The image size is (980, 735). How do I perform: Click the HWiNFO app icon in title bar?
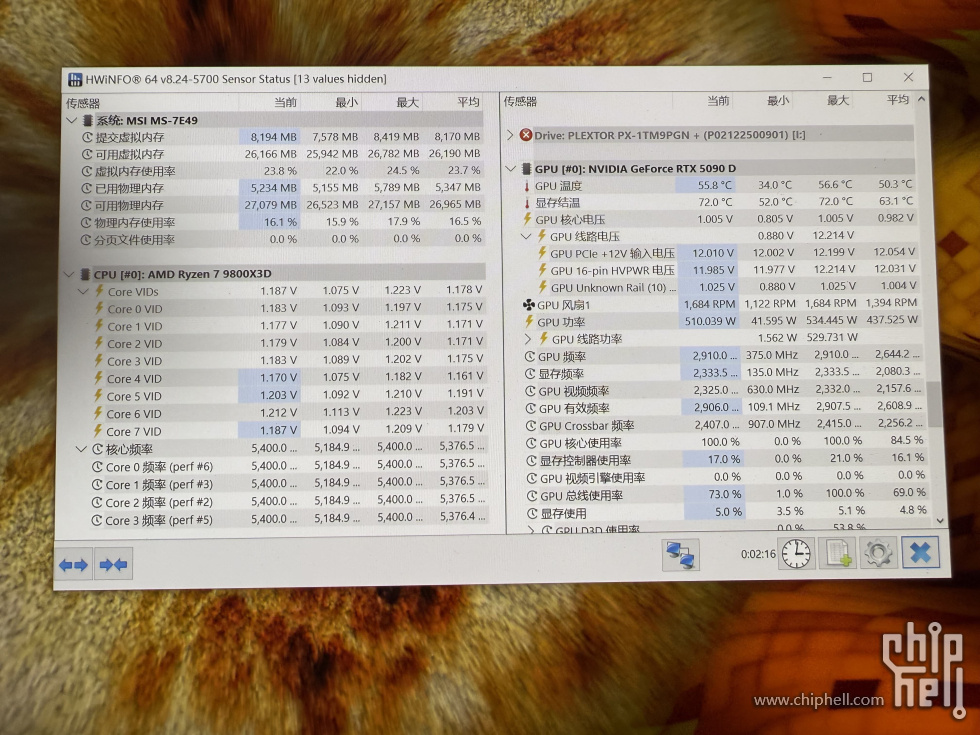75,79
